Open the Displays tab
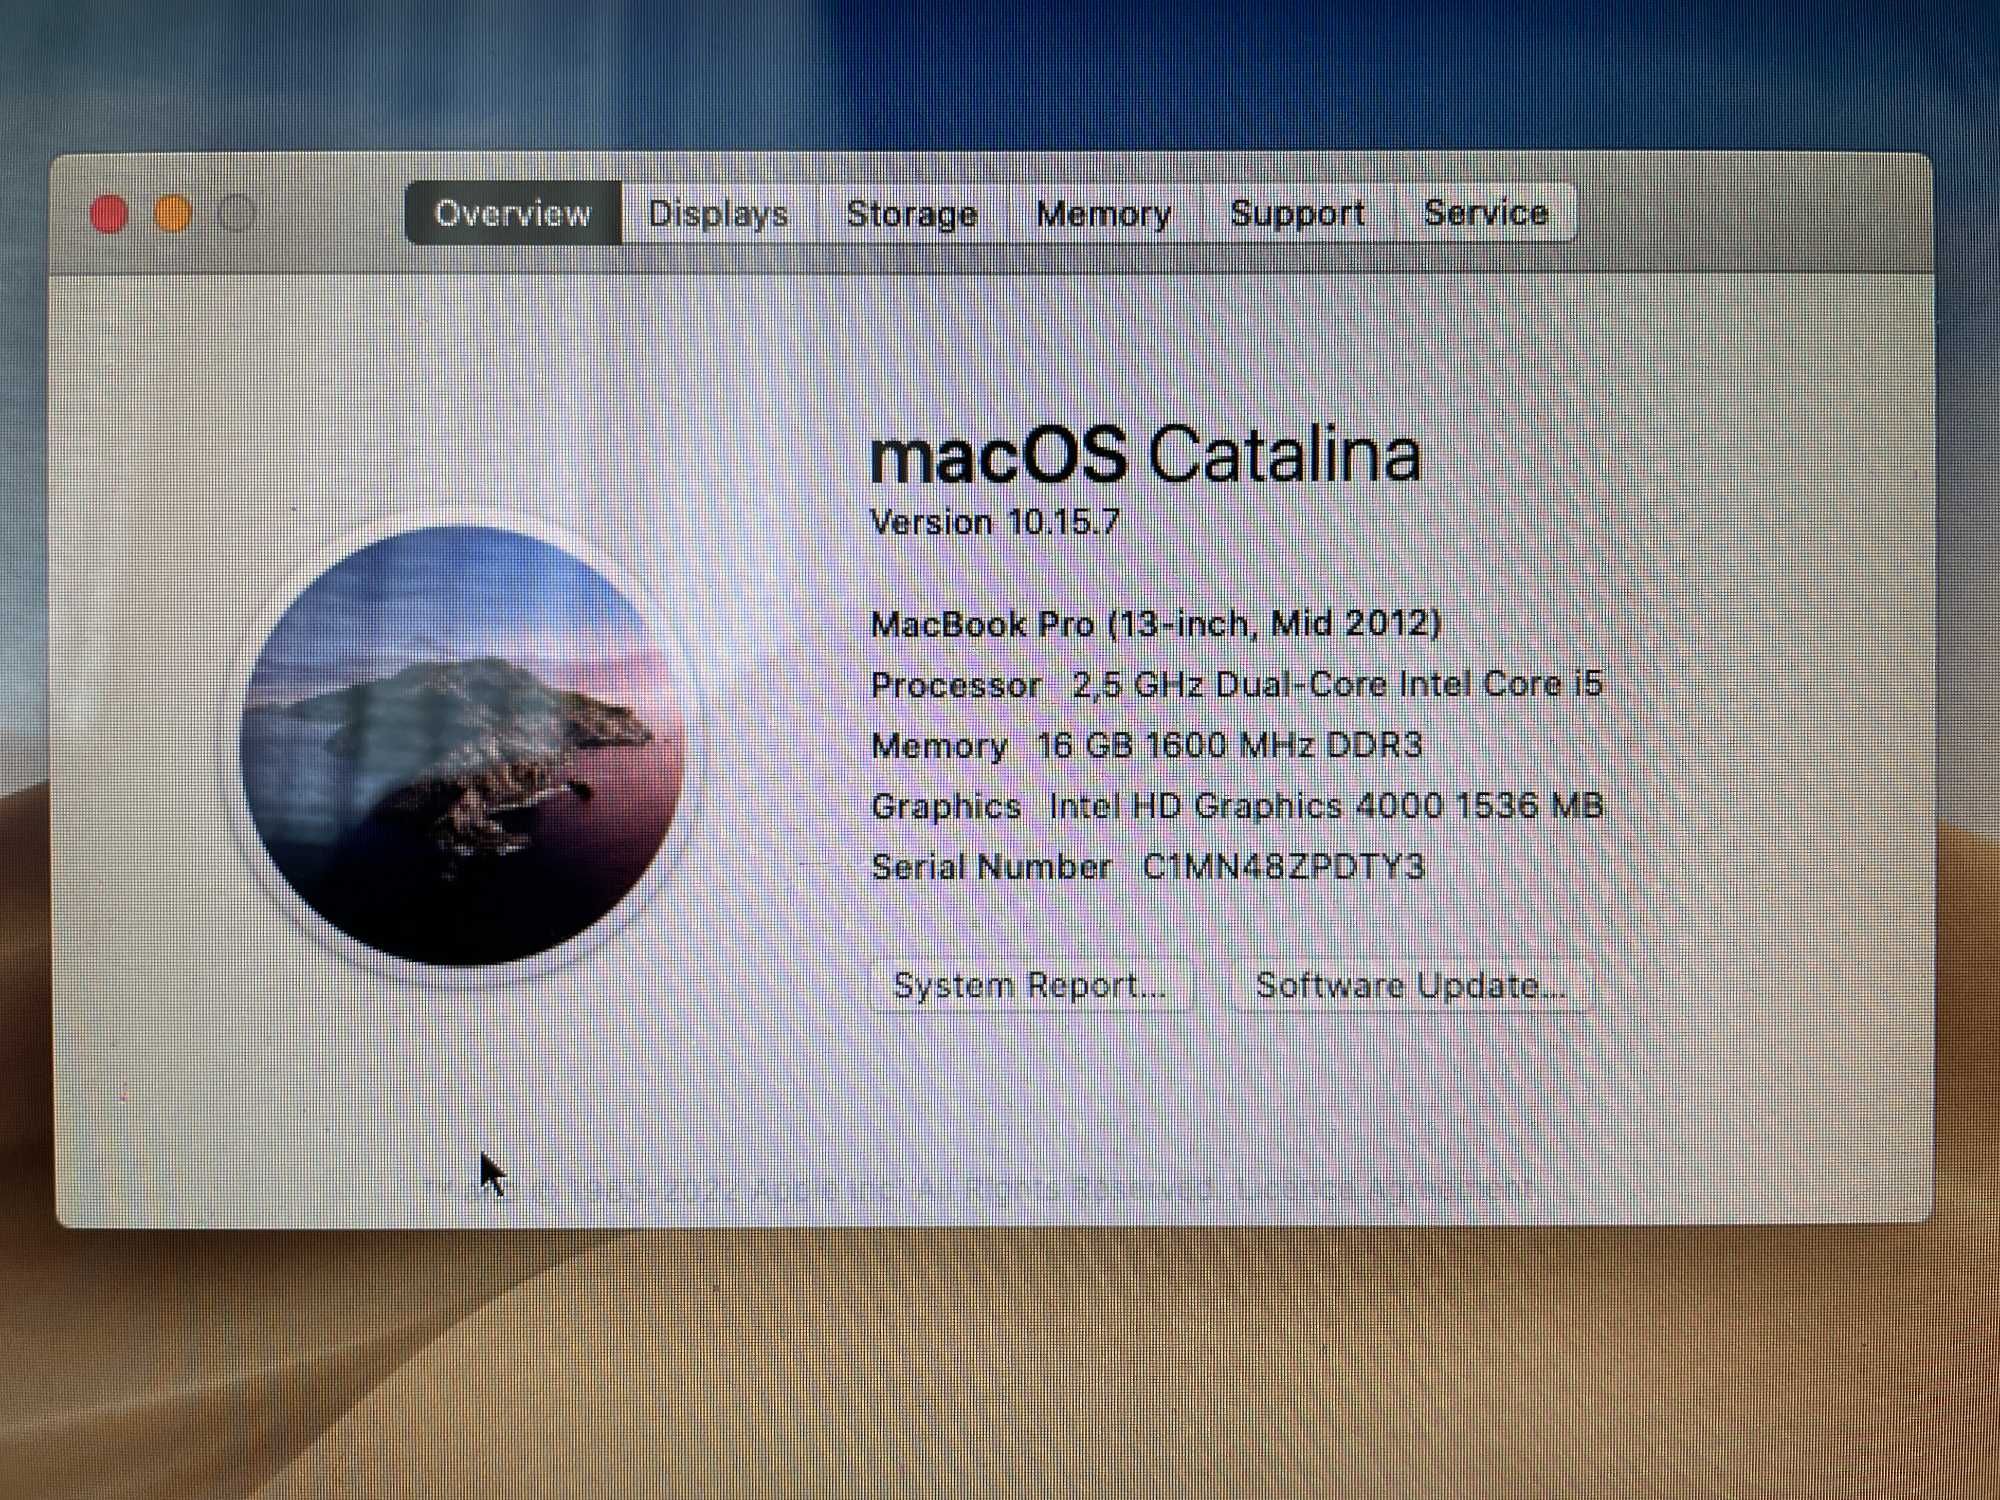Image resolution: width=2000 pixels, height=1500 pixels. tap(718, 213)
